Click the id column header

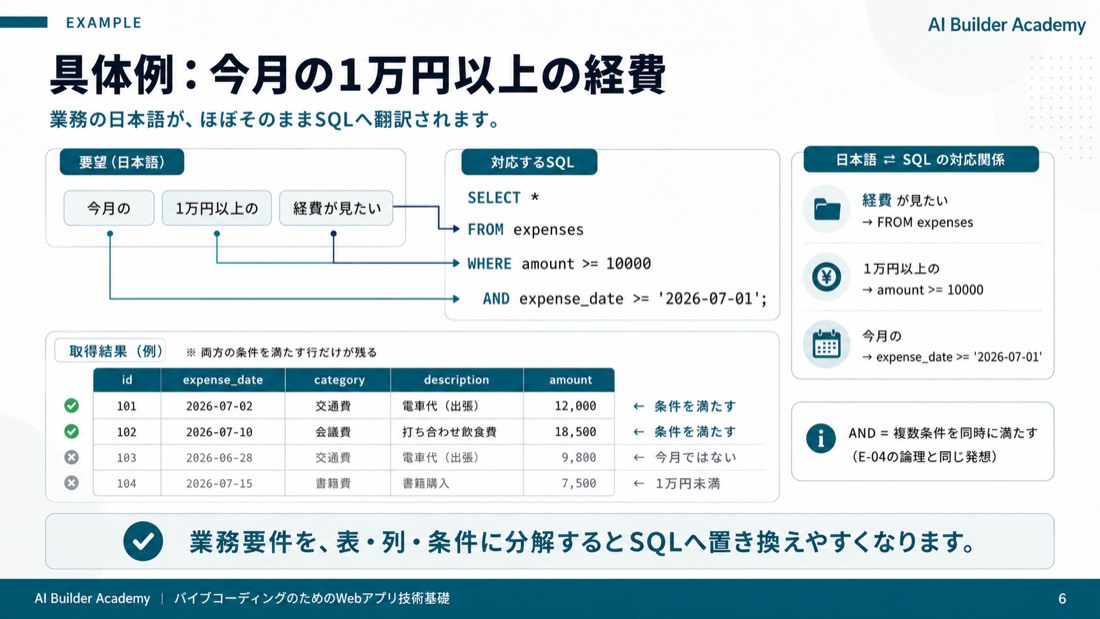click(x=127, y=380)
